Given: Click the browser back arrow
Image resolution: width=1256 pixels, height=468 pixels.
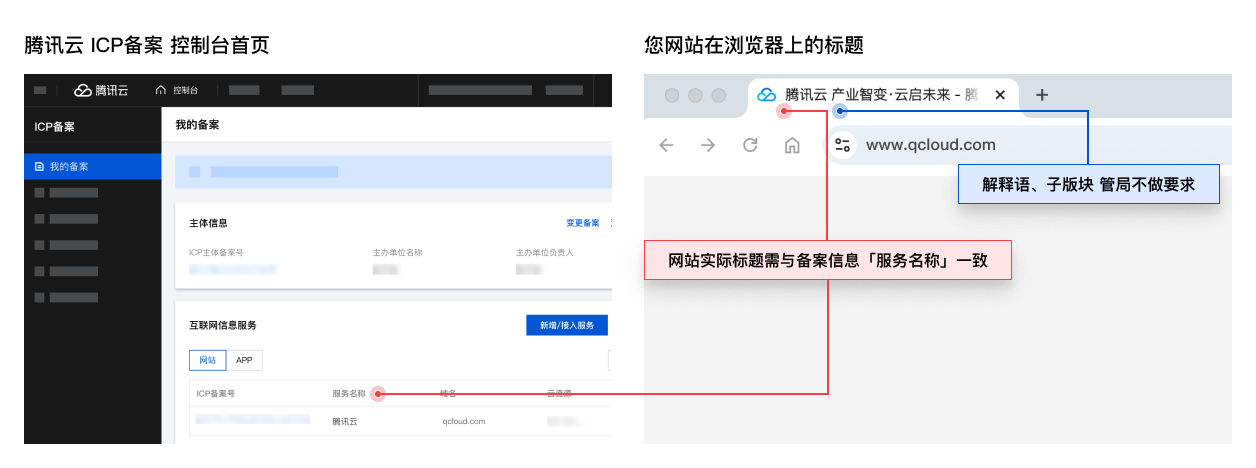Looking at the screenshot, I should pos(666,145).
